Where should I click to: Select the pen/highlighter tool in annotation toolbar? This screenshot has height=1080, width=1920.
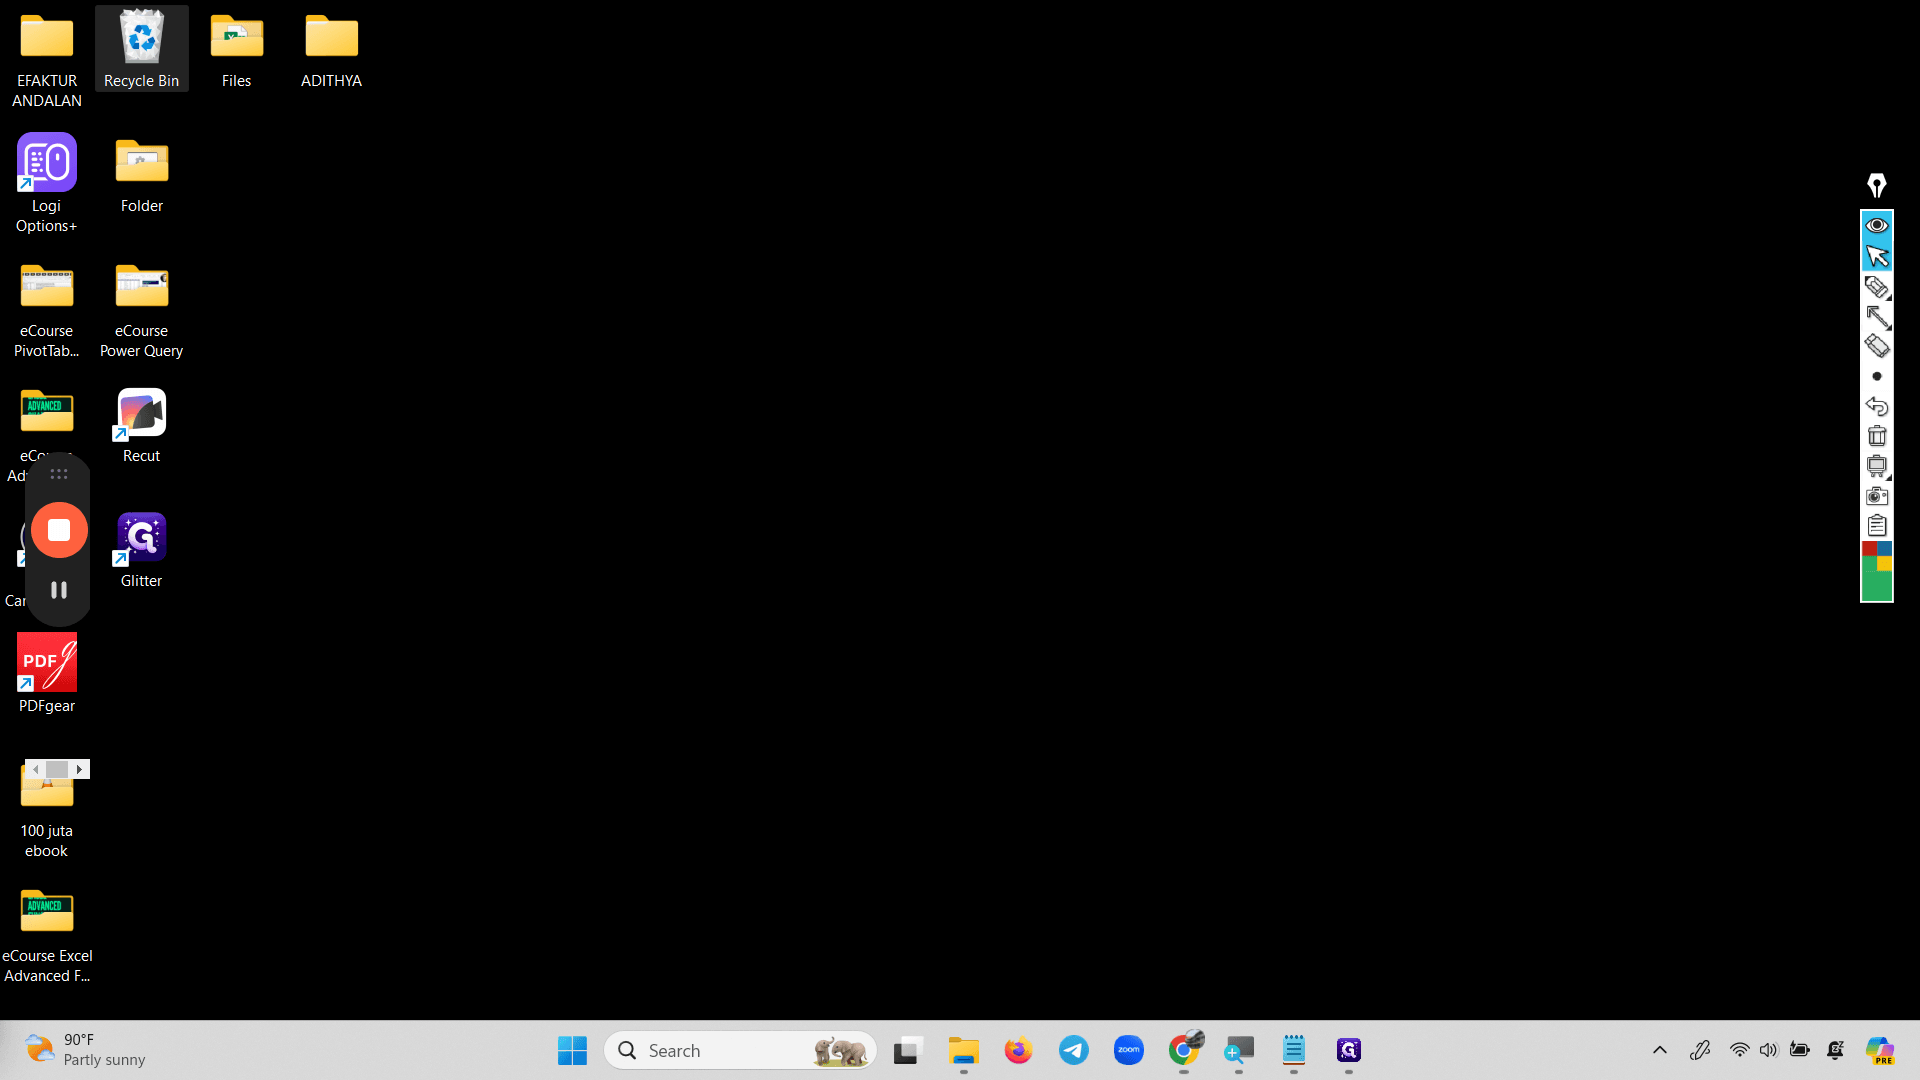[1877, 287]
